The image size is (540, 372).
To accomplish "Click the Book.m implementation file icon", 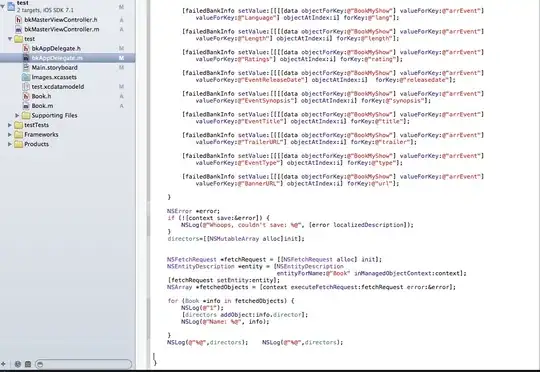I will 26,106.
